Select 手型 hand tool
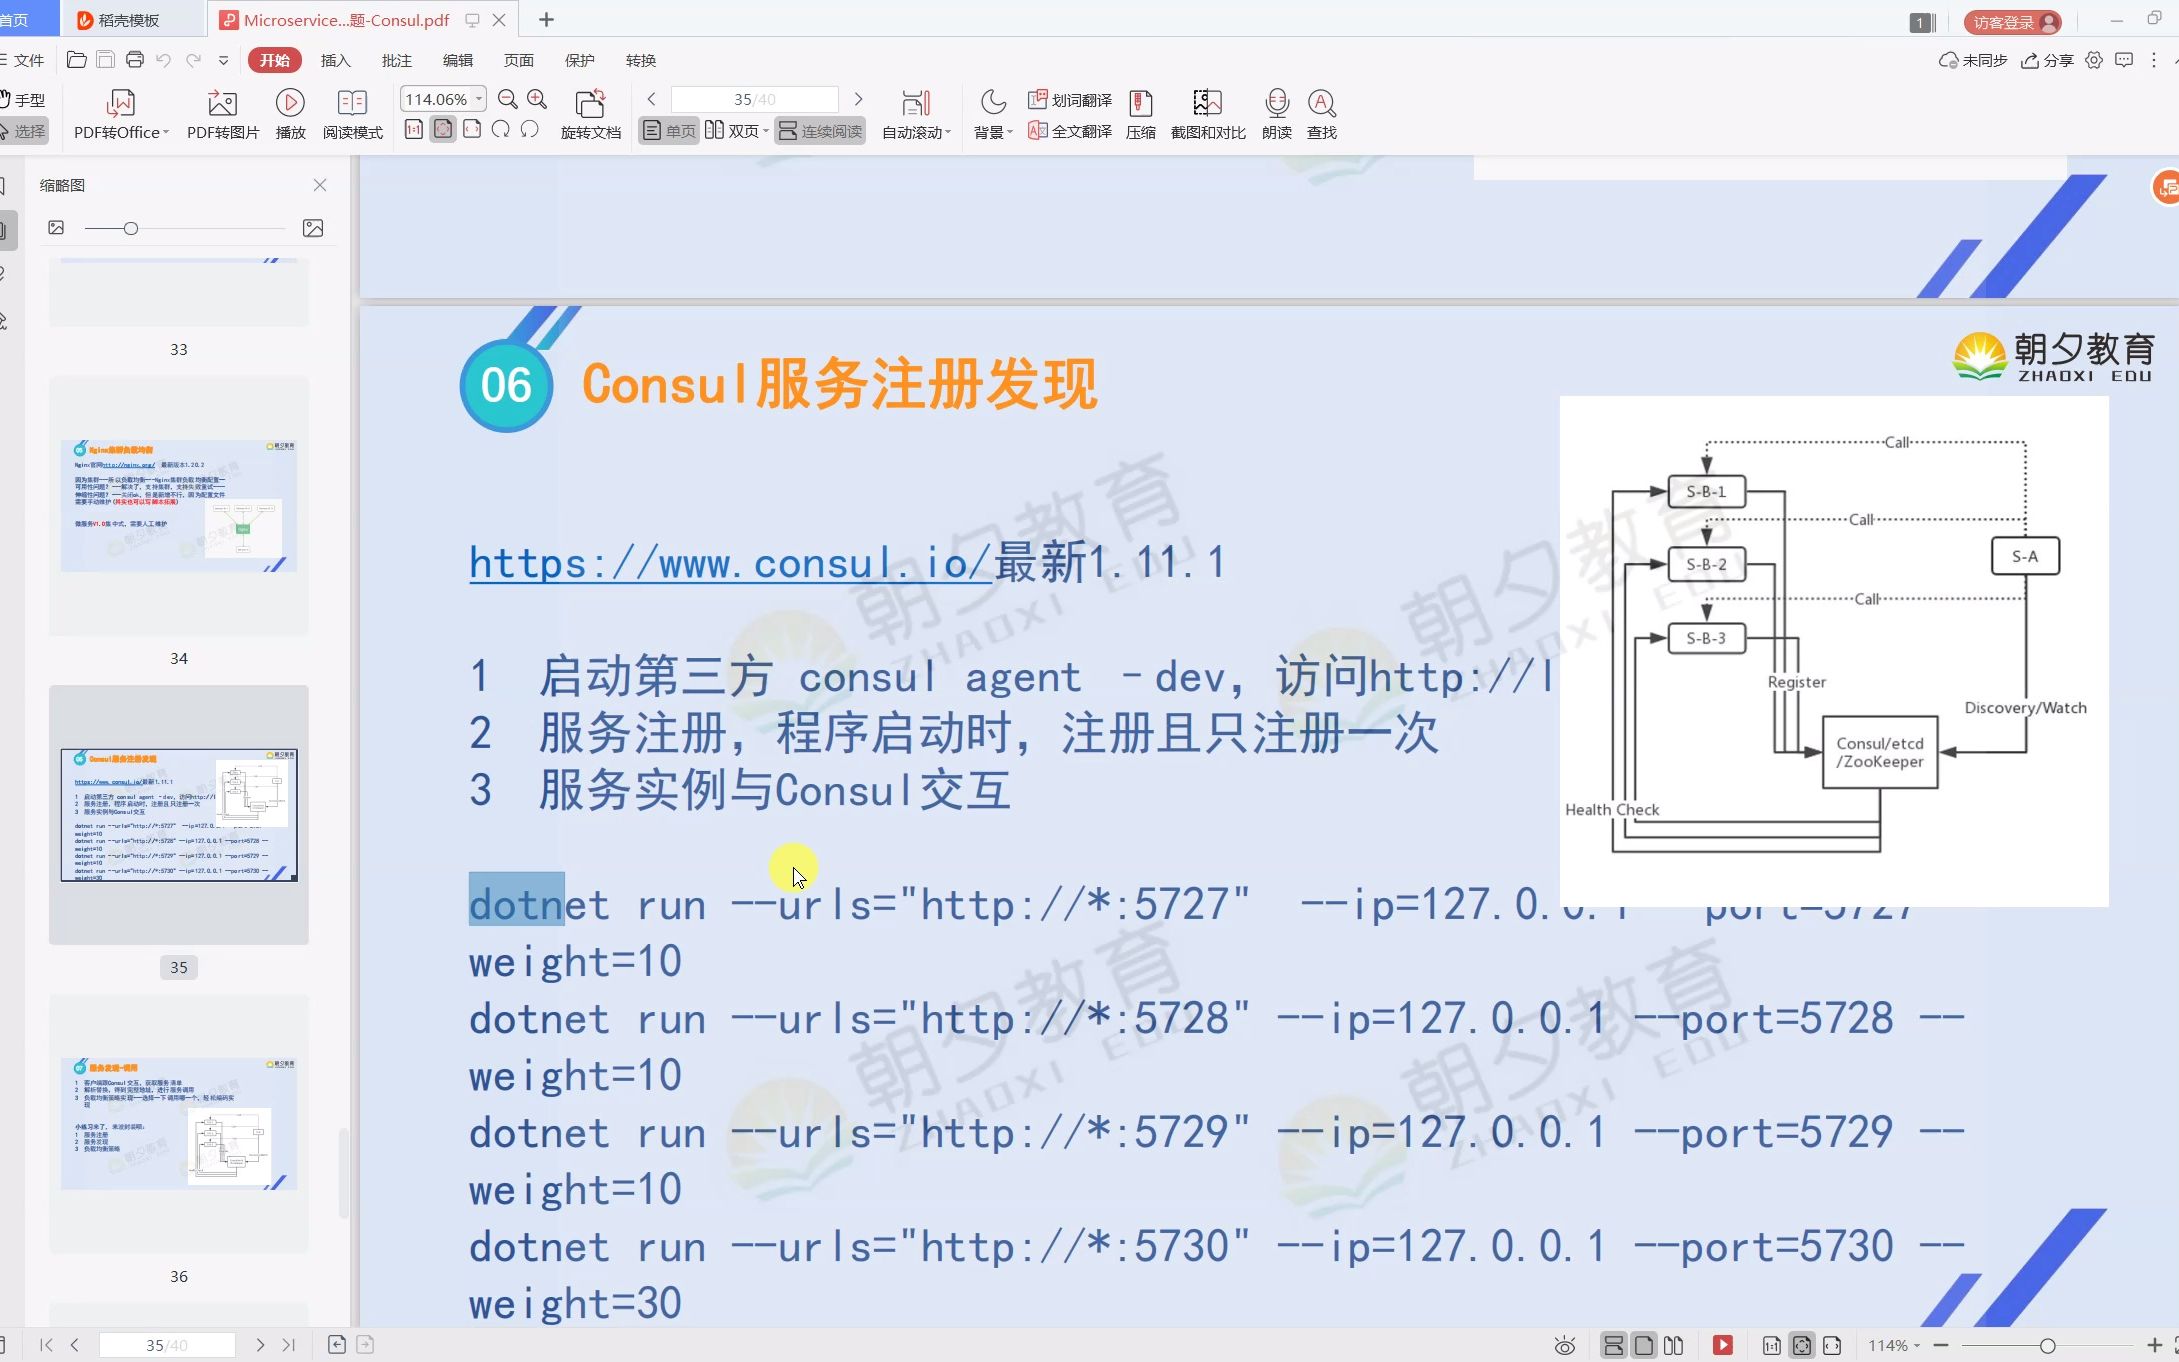The height and width of the screenshot is (1362, 2179). point(22,100)
